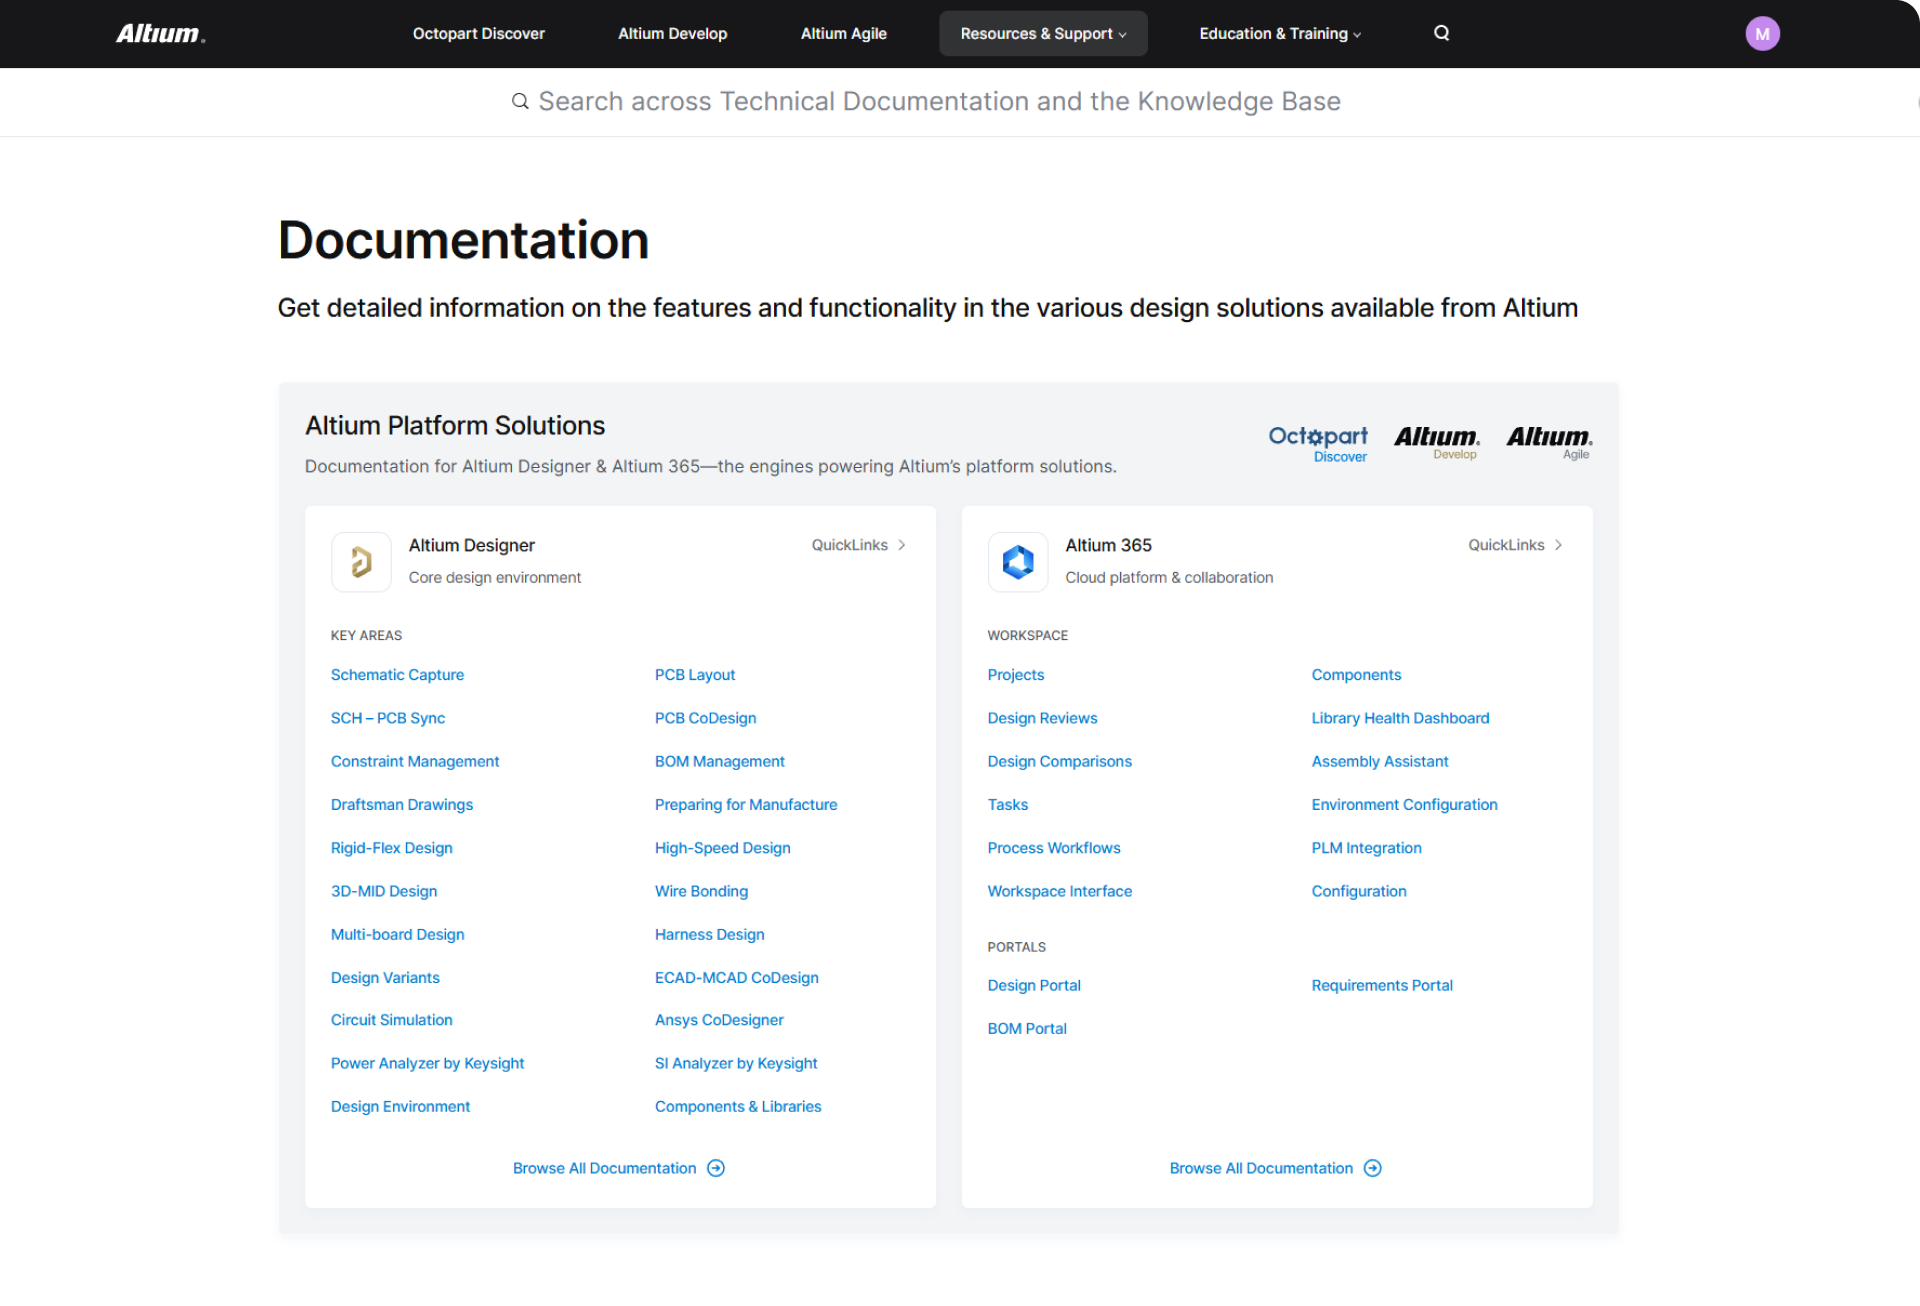This screenshot has height=1306, width=1920.
Task: Open PCB CoDesign link
Action: (x=705, y=718)
